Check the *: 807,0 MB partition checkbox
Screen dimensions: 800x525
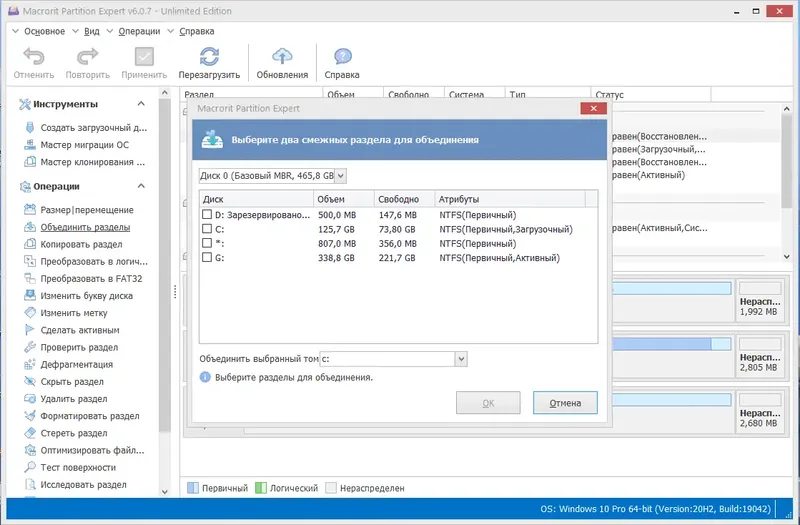(207, 243)
